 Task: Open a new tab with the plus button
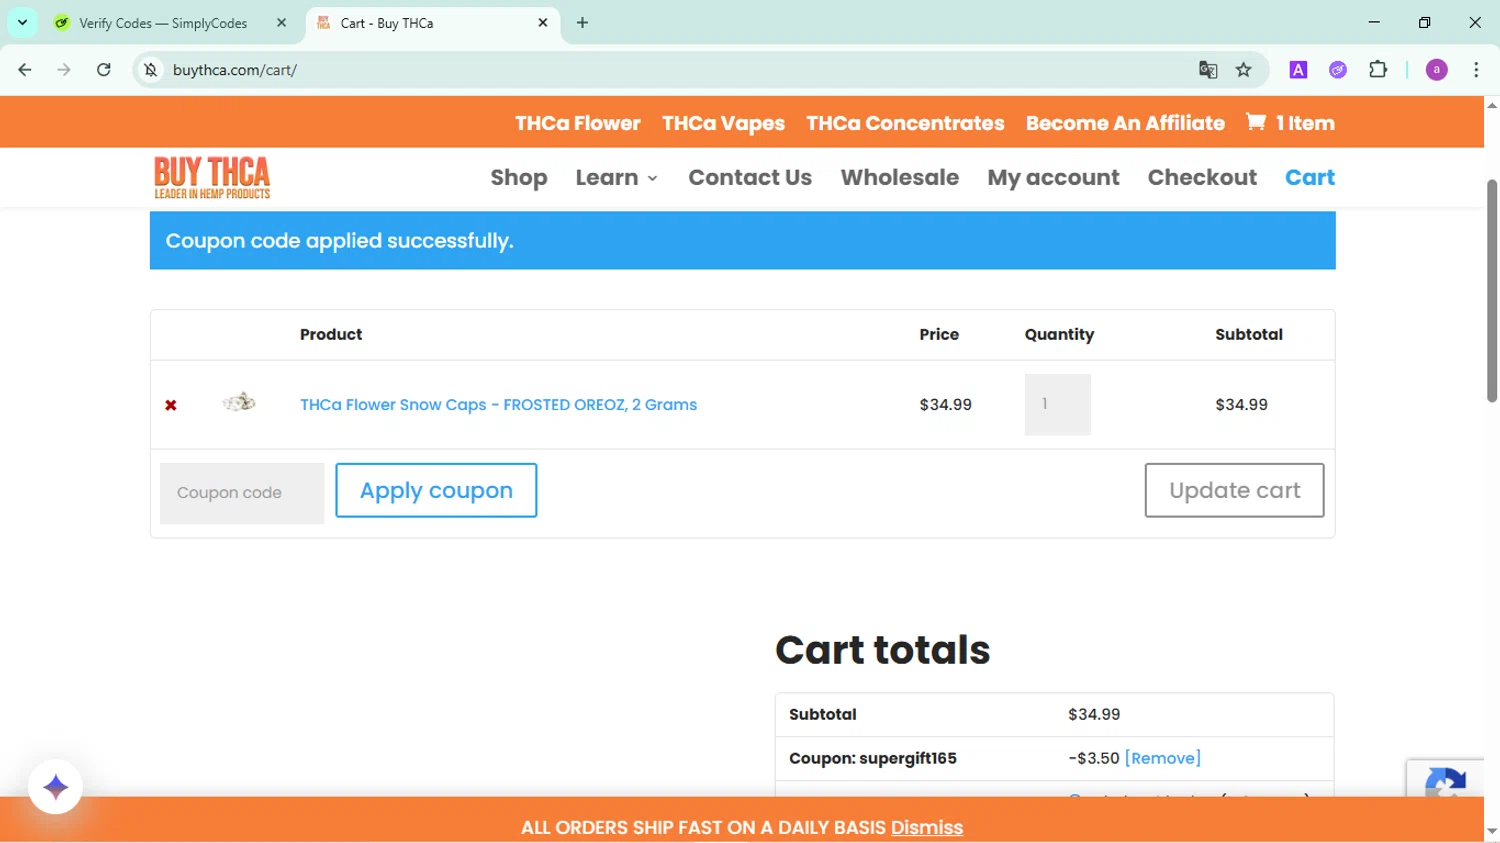point(583,23)
